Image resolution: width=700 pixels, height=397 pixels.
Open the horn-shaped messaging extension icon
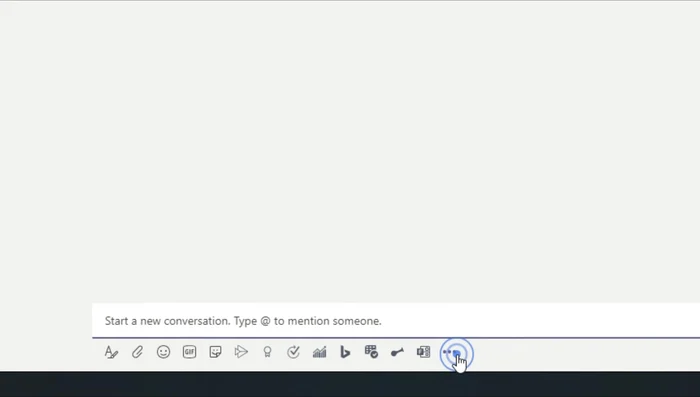397,352
